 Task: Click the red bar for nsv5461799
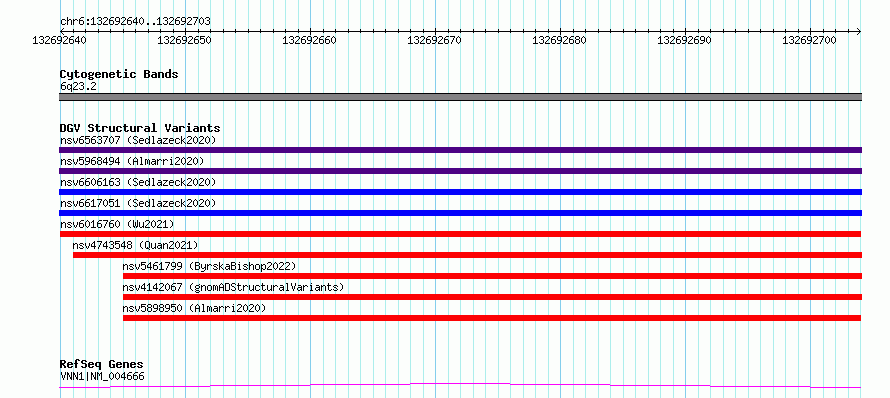click(492, 276)
